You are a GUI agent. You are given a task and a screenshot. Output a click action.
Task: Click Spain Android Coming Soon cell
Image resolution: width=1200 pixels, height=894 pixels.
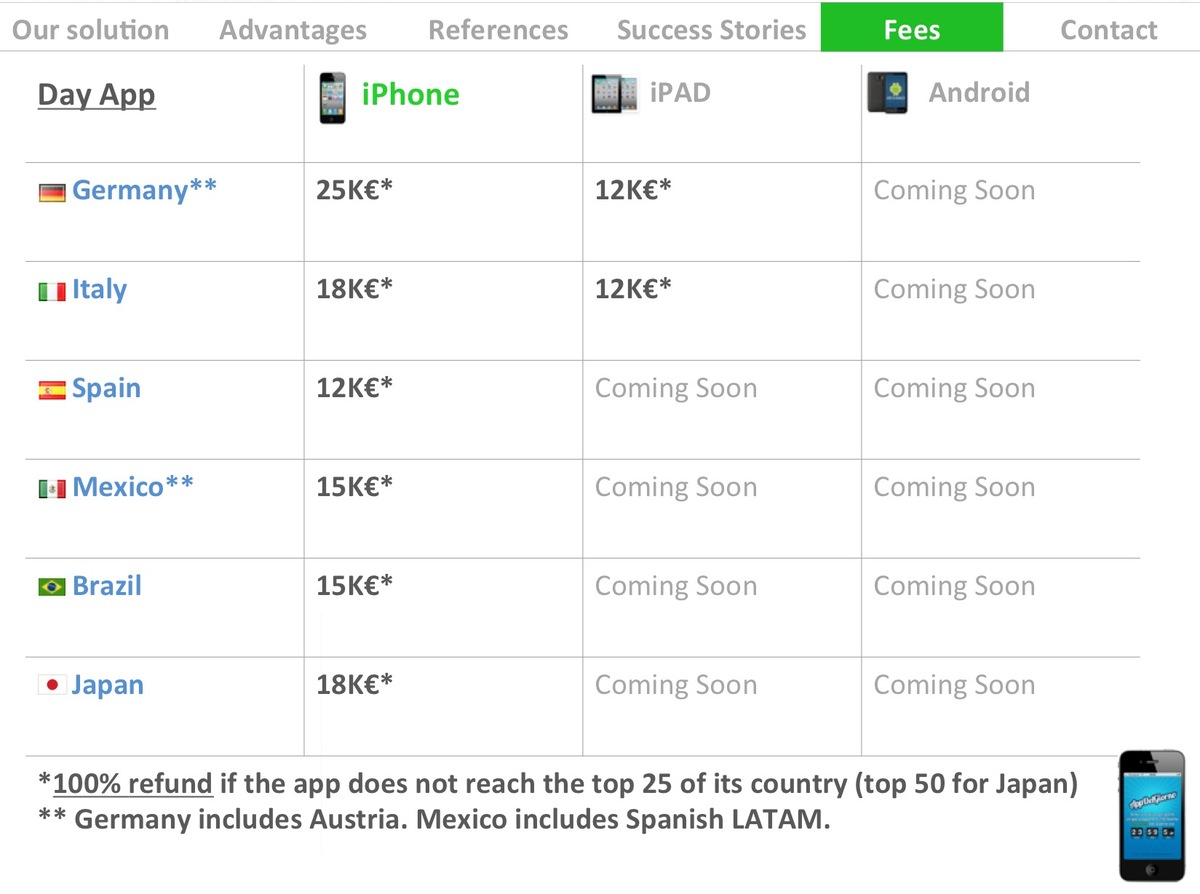coord(954,388)
